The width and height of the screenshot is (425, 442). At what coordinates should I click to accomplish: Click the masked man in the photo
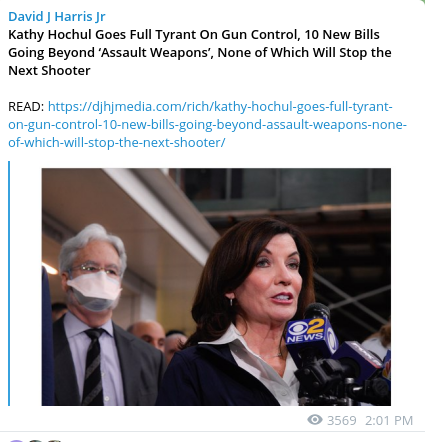point(100,317)
